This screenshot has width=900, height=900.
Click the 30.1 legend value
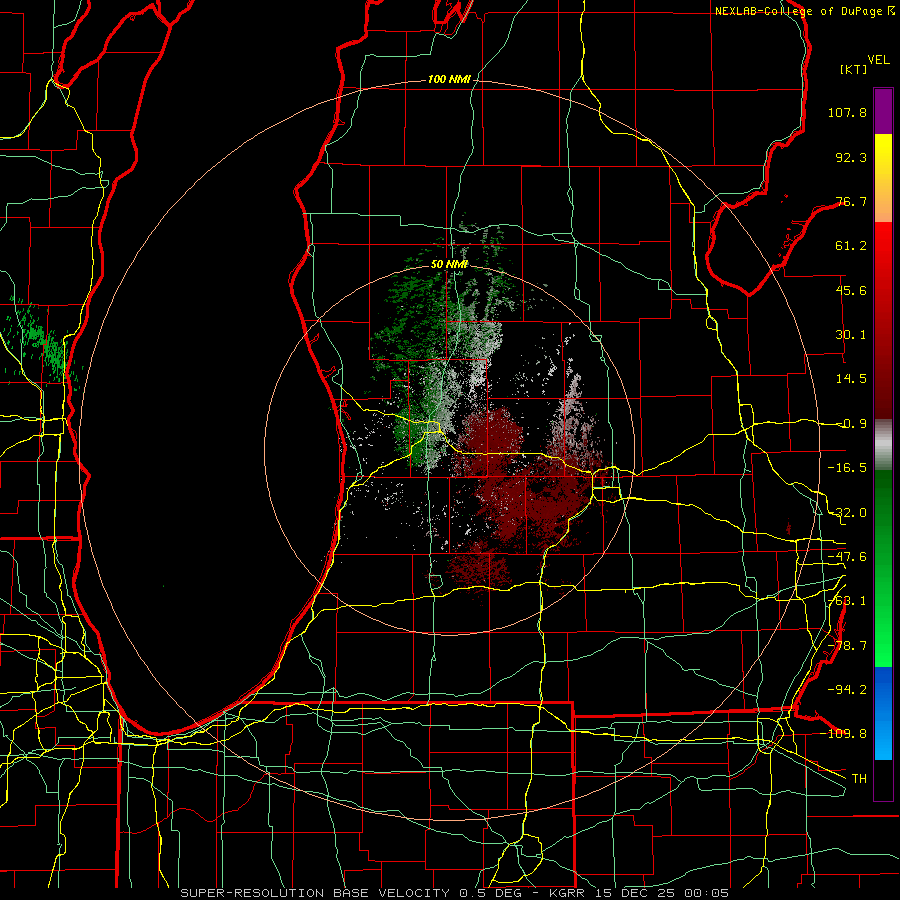click(851, 335)
